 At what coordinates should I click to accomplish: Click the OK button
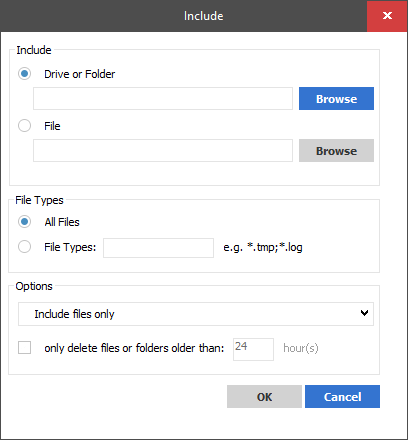coord(264,397)
